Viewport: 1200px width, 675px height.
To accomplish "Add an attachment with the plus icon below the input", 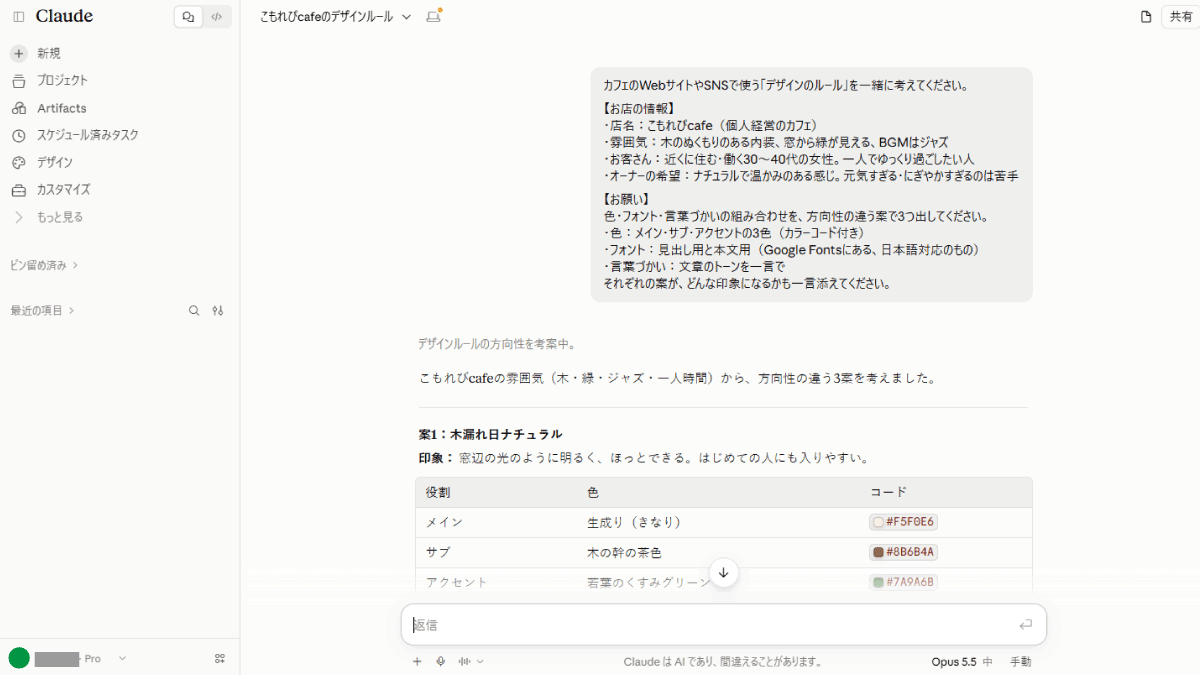I will pyautogui.click(x=417, y=661).
